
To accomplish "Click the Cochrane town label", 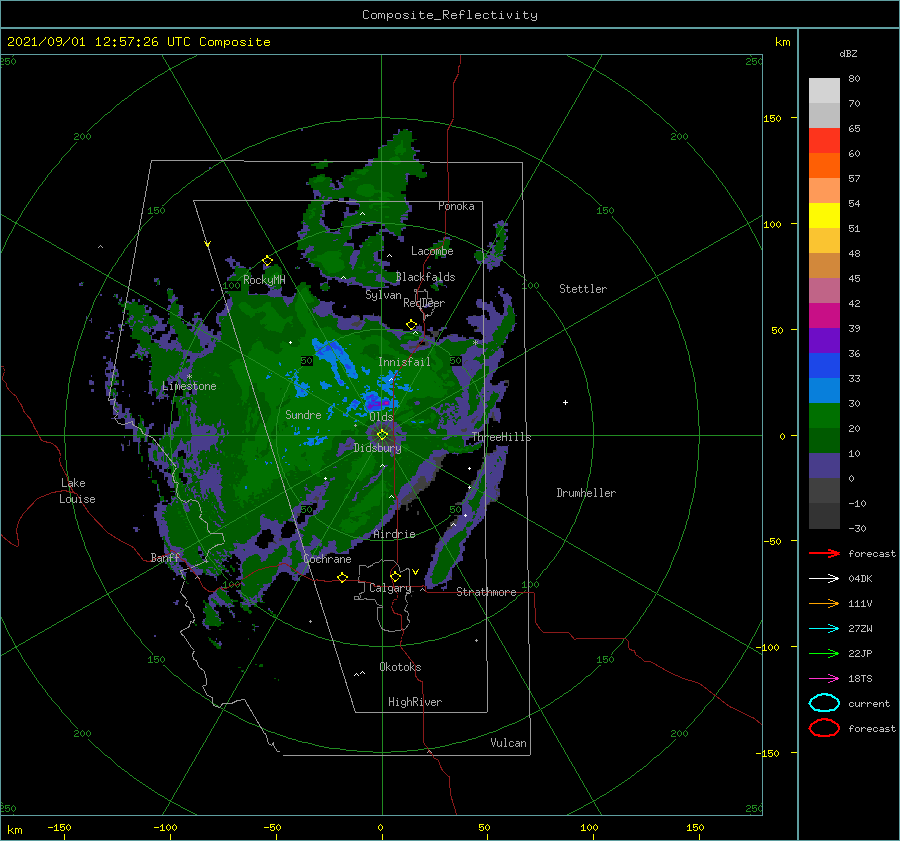I will pyautogui.click(x=327, y=559).
